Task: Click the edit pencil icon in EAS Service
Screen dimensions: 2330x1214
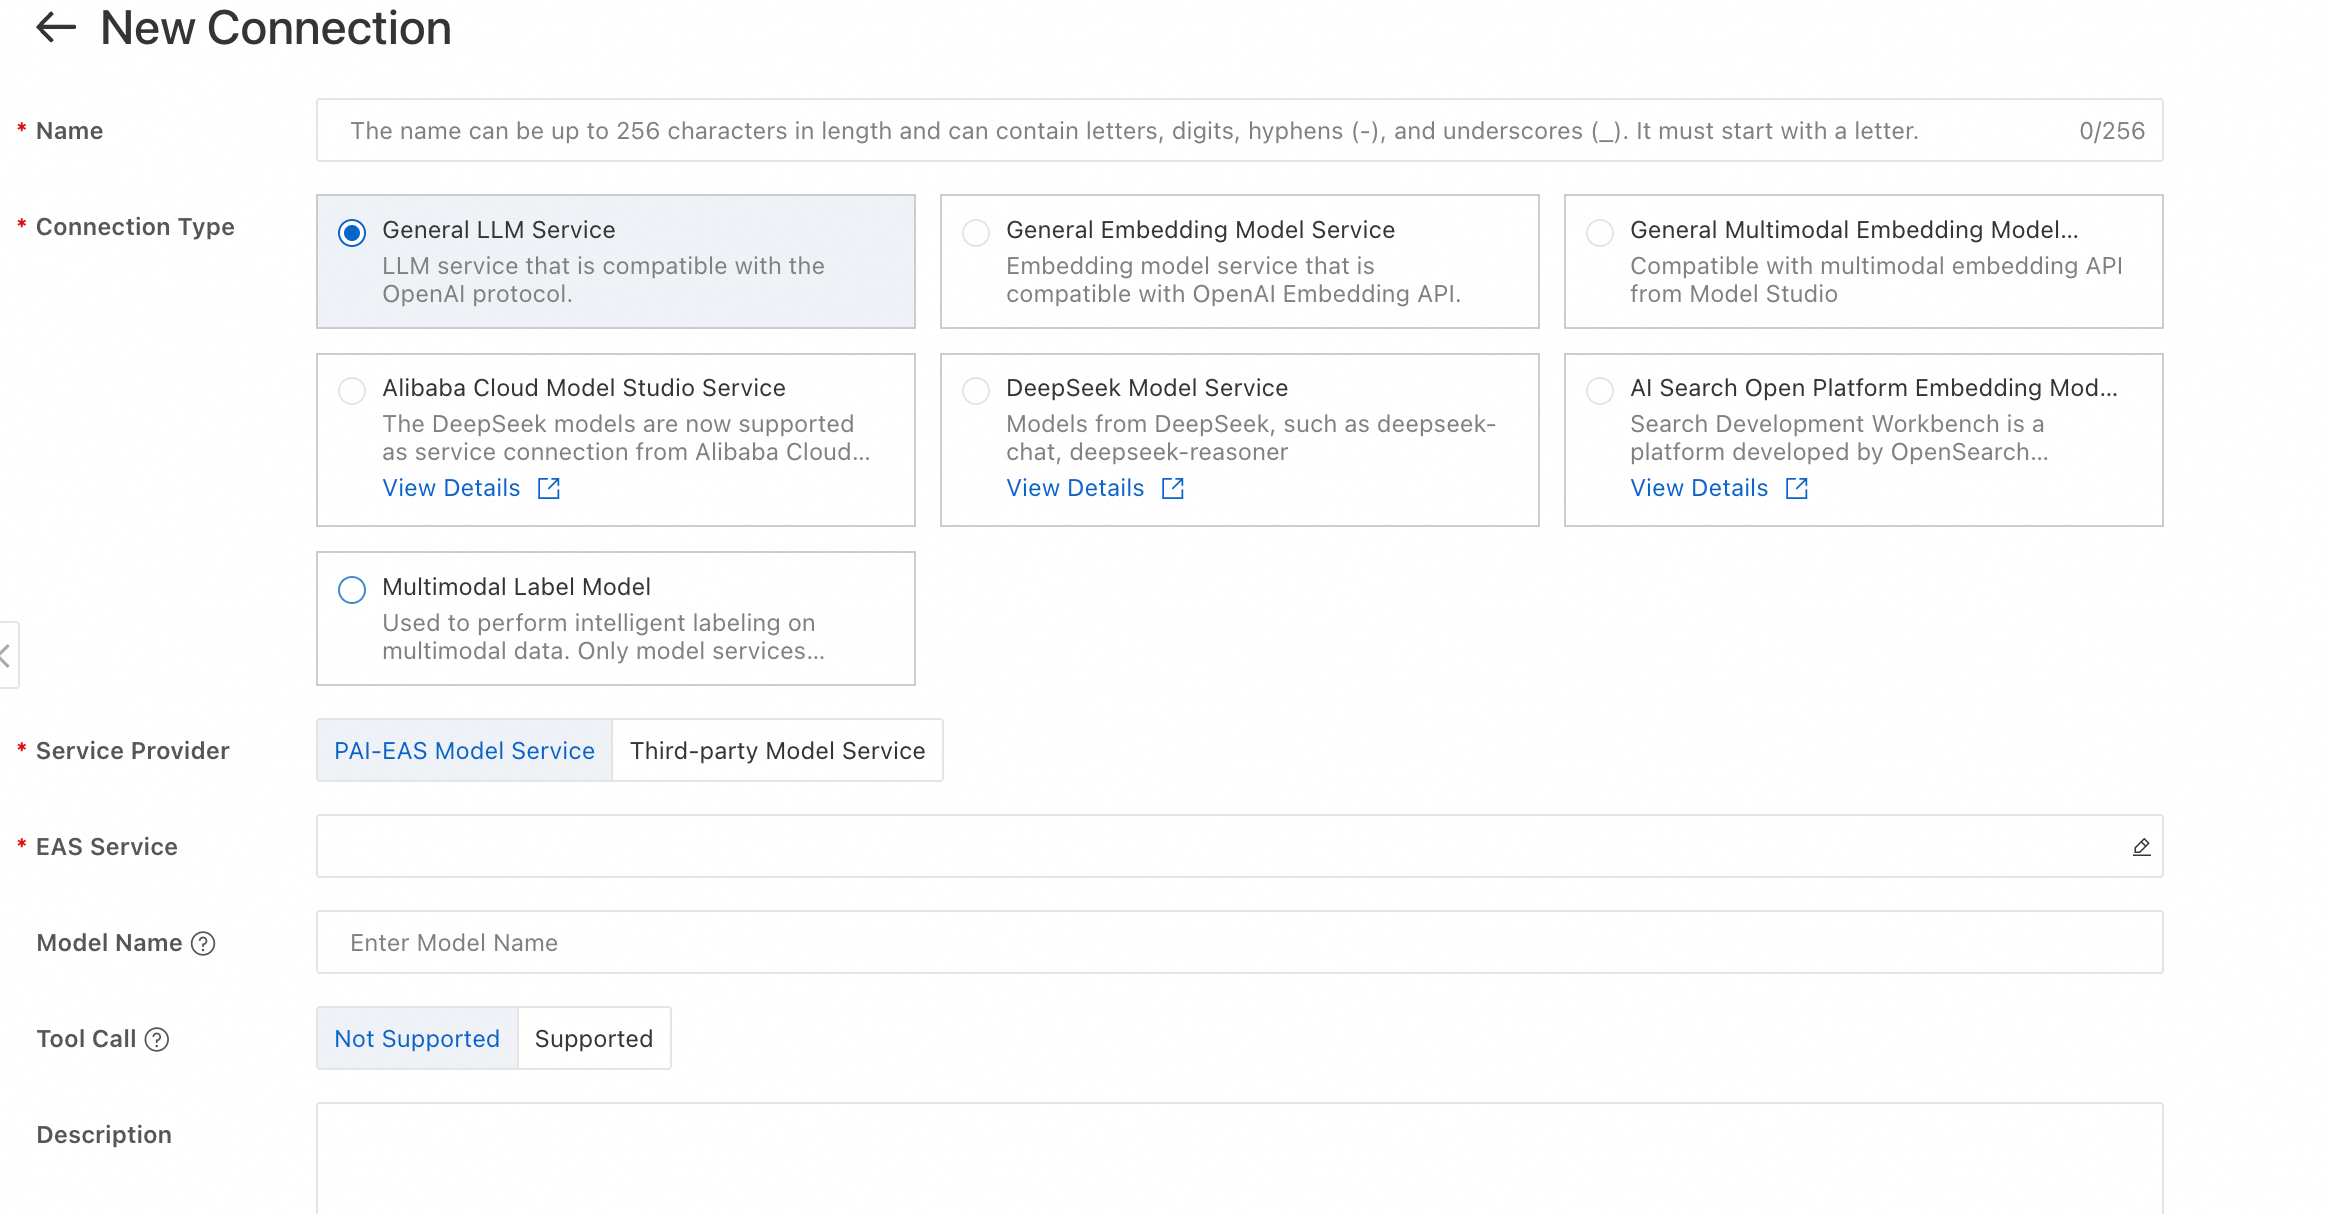Action: 2141,847
